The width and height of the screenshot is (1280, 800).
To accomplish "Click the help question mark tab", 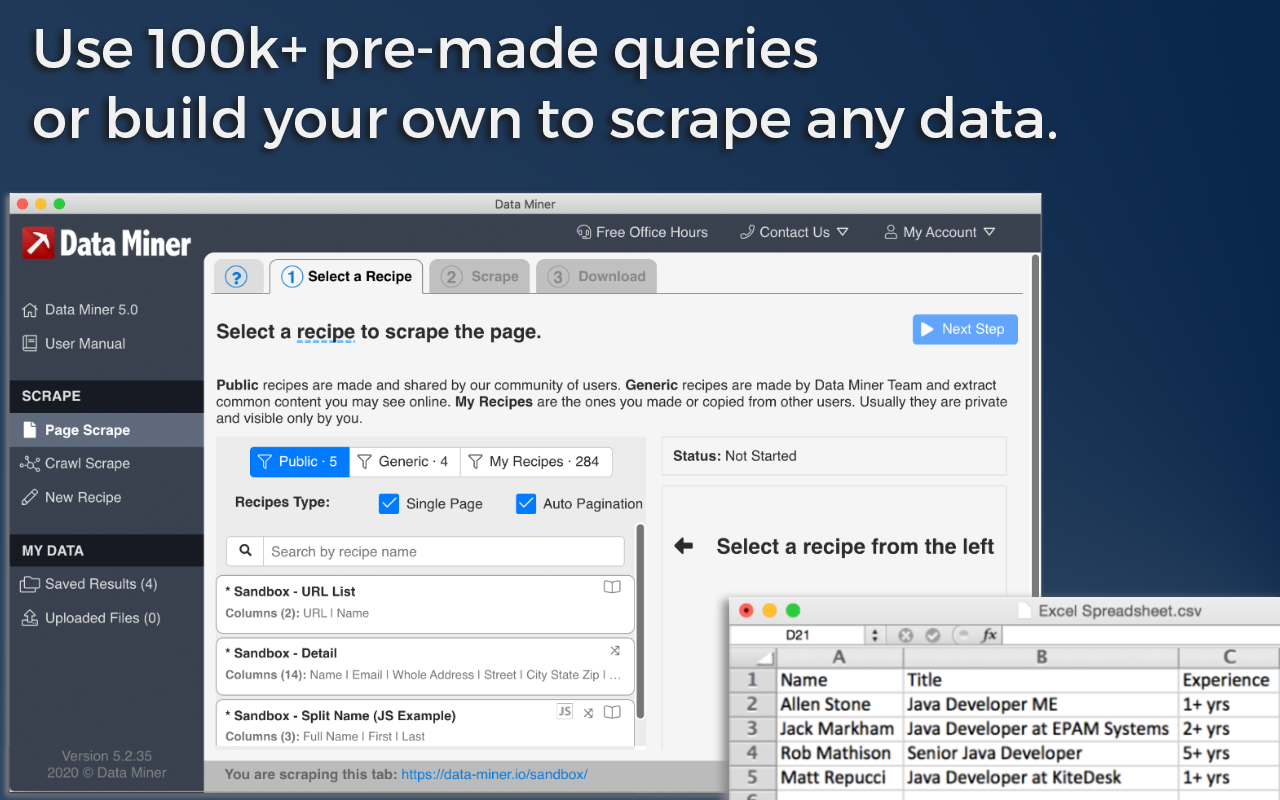I will (x=239, y=277).
